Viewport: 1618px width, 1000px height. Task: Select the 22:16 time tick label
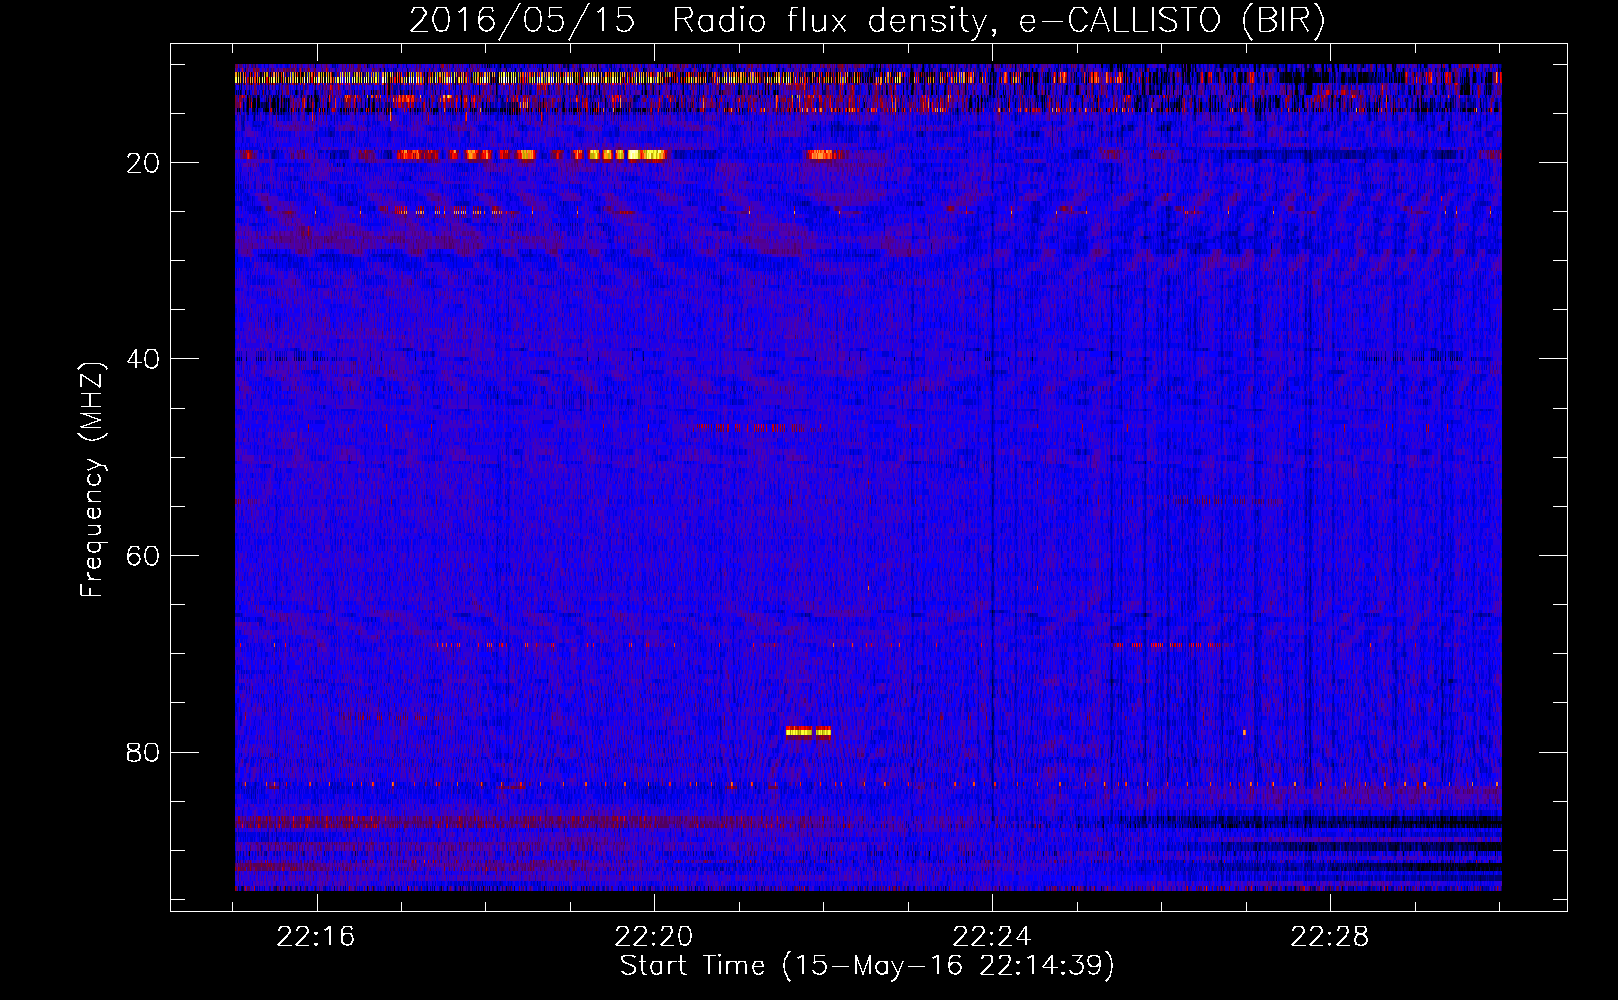pos(317,937)
